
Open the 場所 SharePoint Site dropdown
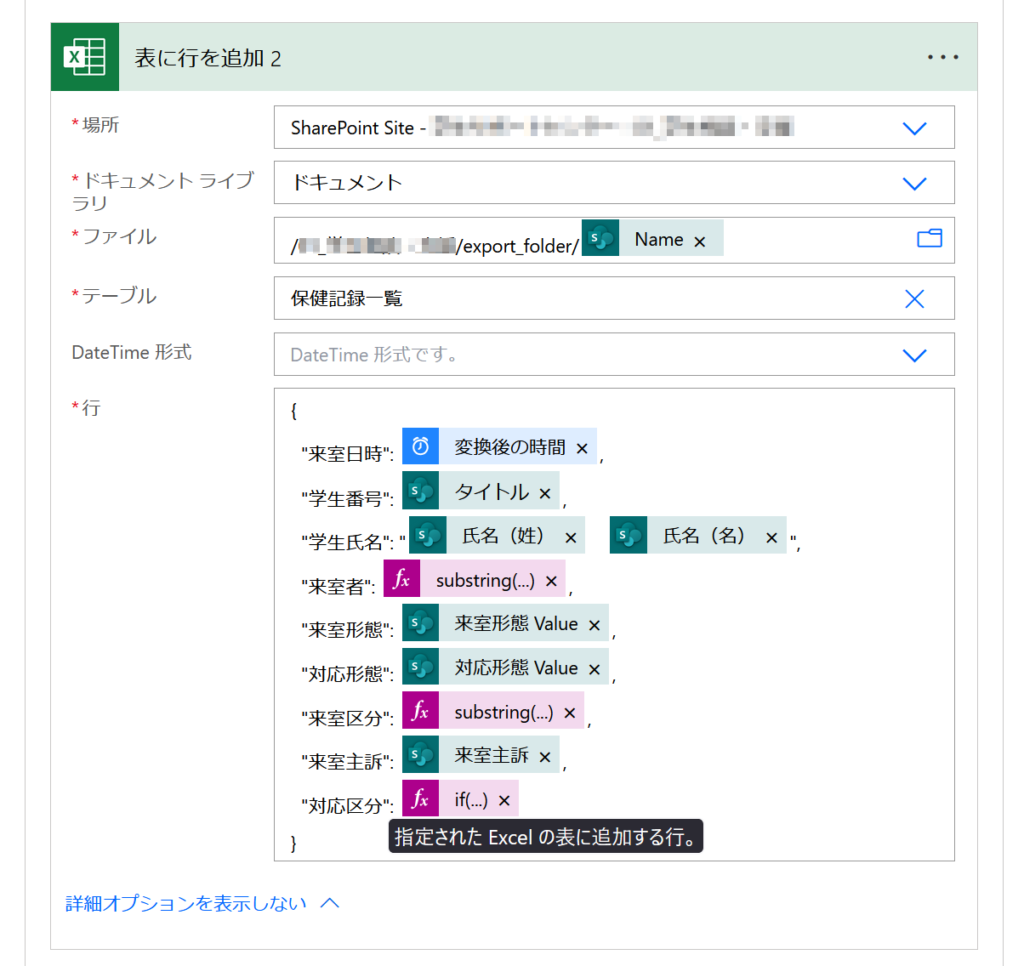click(x=913, y=127)
